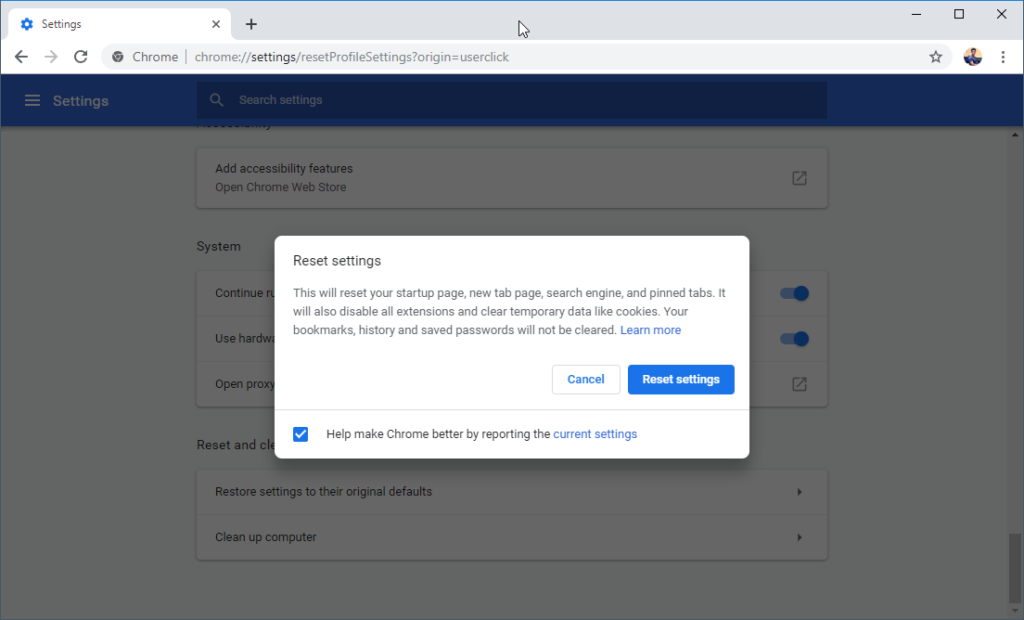The image size is (1024, 620).
Task: Click the search magnifier in Settings
Action: [x=217, y=100]
